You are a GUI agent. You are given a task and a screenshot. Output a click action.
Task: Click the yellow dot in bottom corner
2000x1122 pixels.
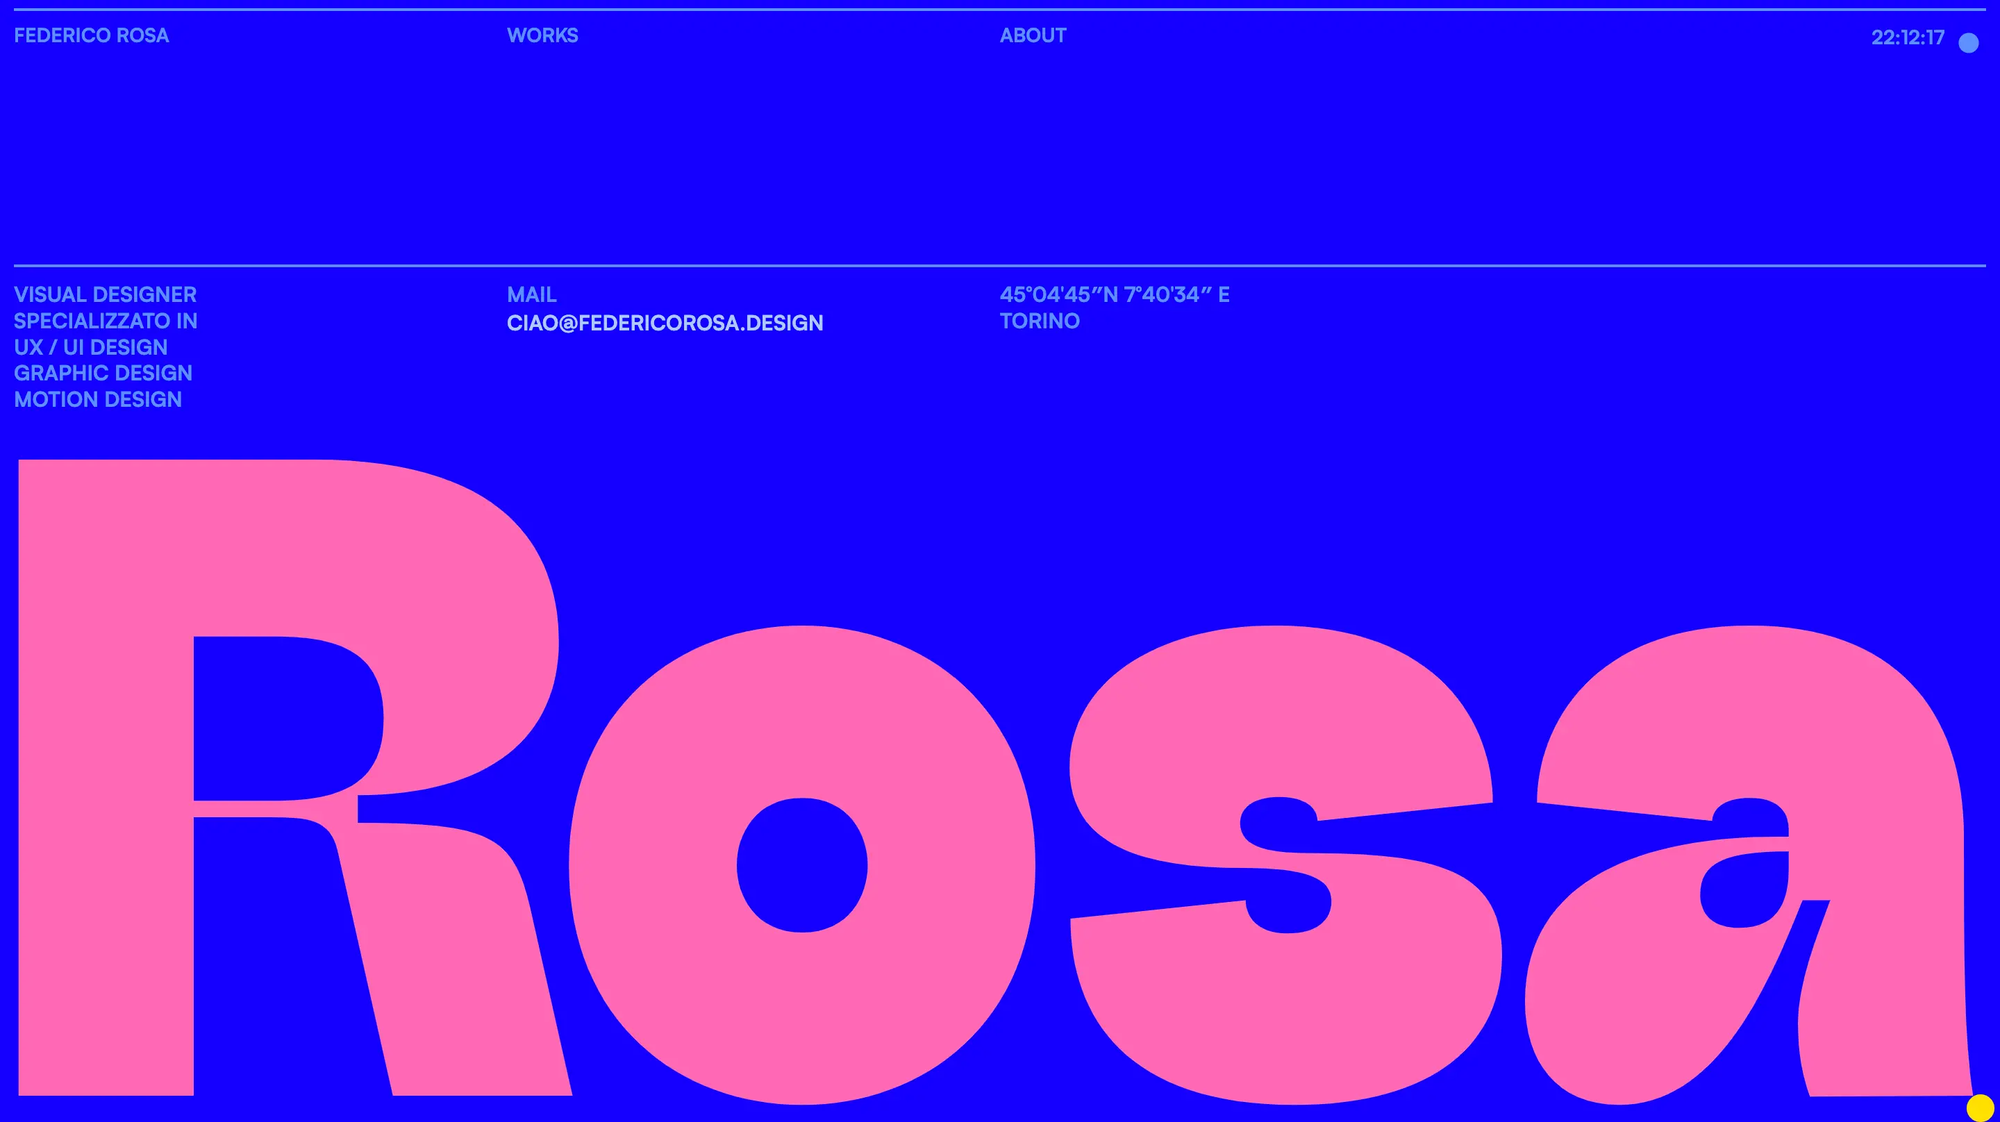click(1979, 1107)
